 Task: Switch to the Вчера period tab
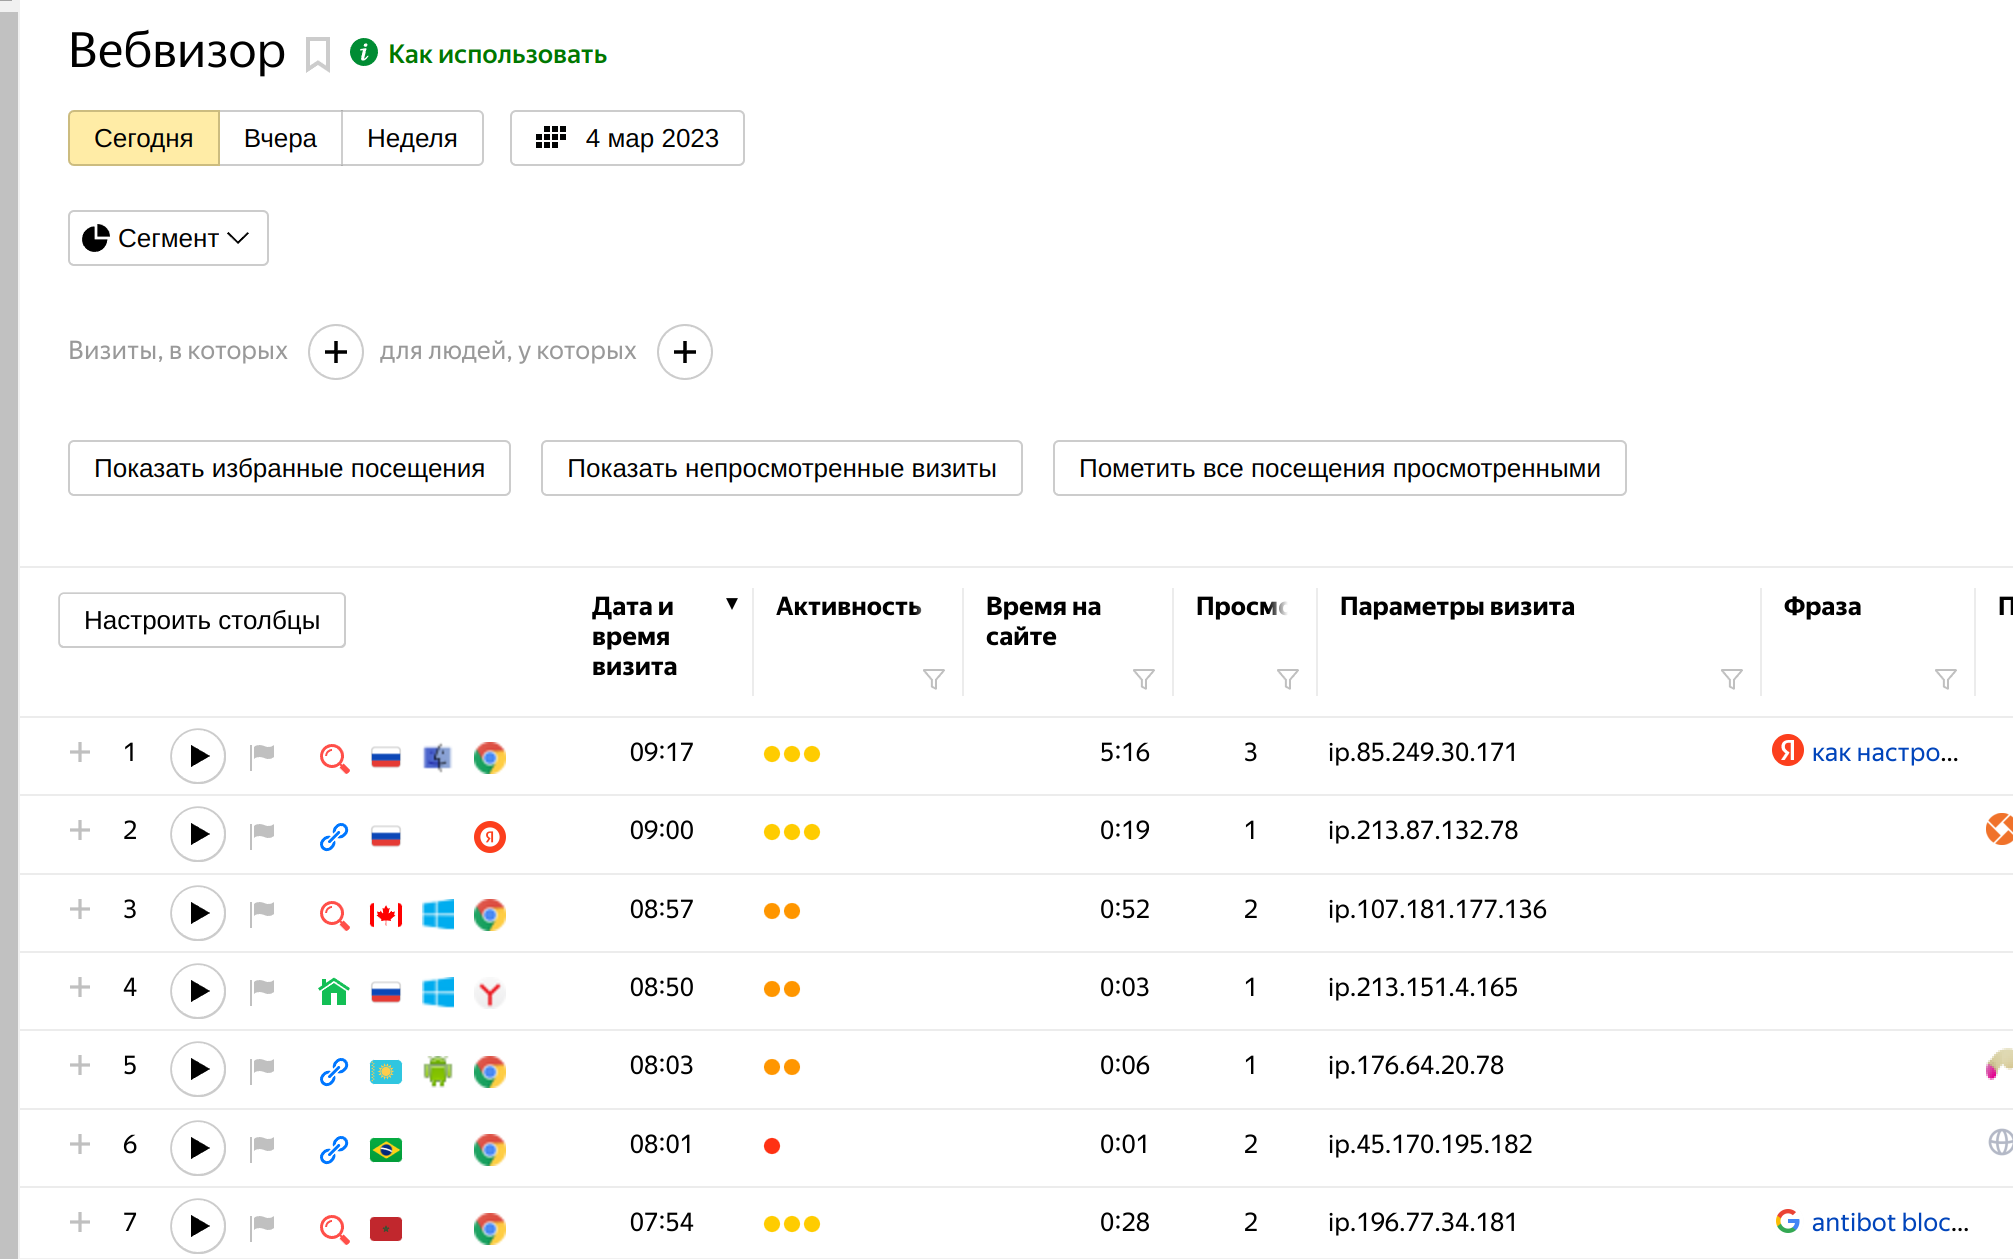tap(280, 138)
